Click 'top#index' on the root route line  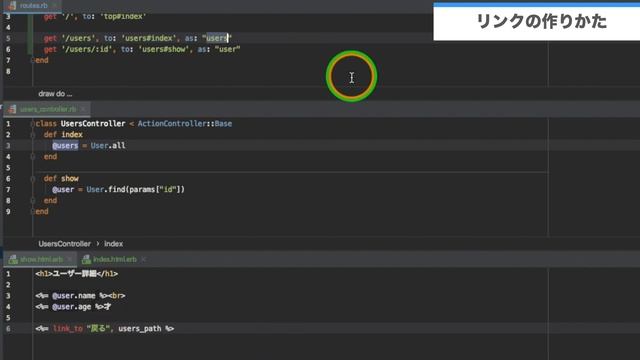(123, 16)
